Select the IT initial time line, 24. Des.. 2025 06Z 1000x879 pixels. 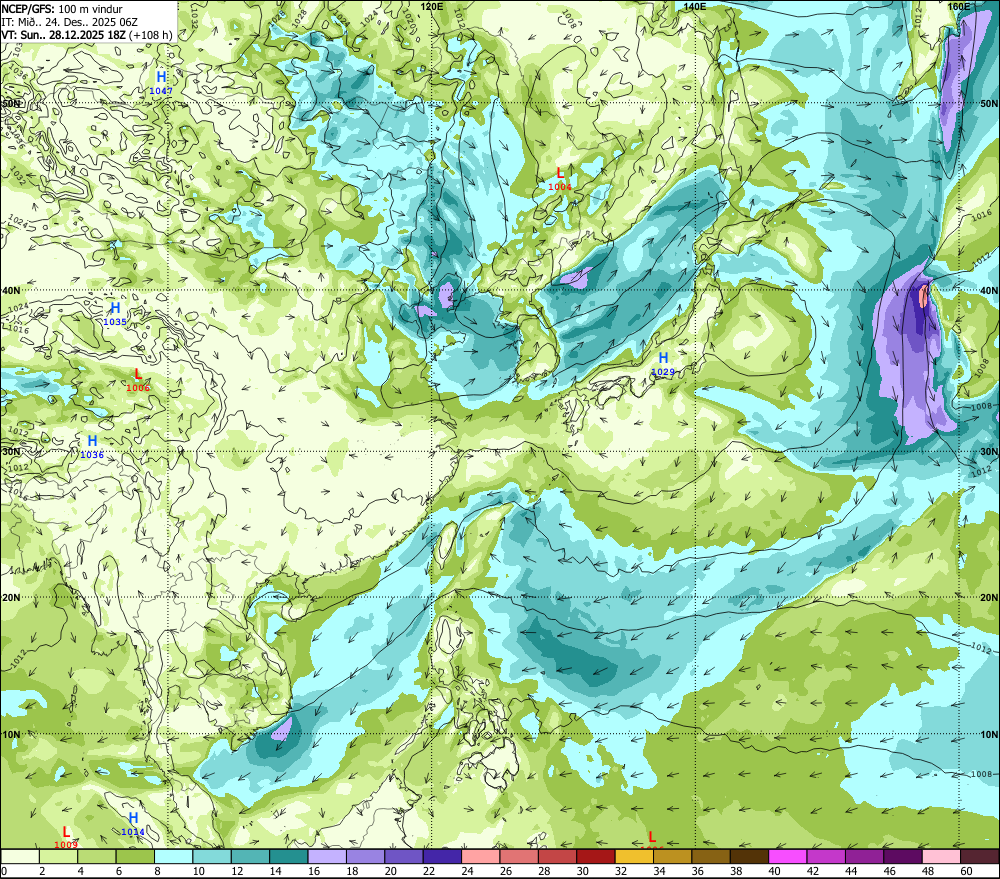(x=69, y=22)
